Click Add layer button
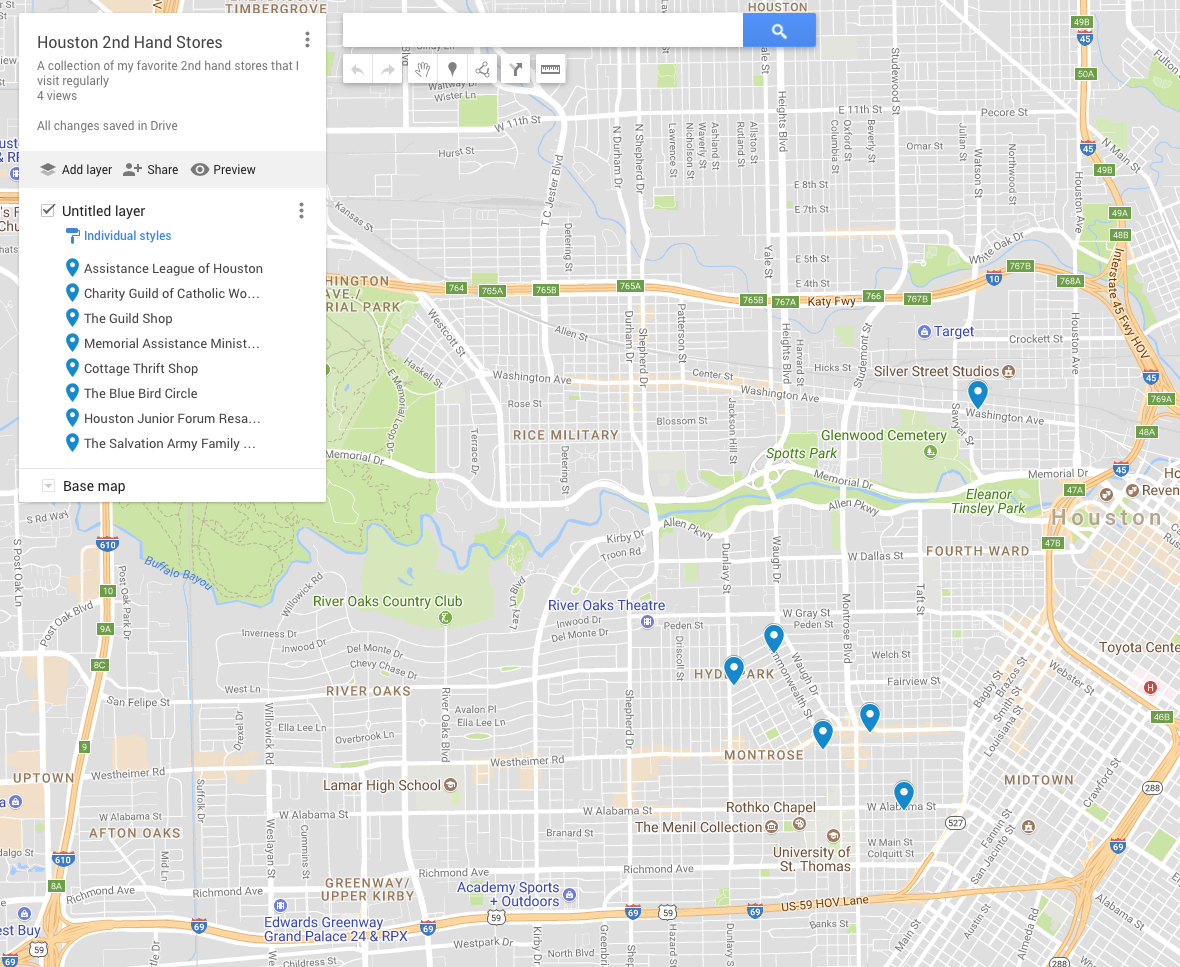Image resolution: width=1180 pixels, height=967 pixels. (x=76, y=169)
